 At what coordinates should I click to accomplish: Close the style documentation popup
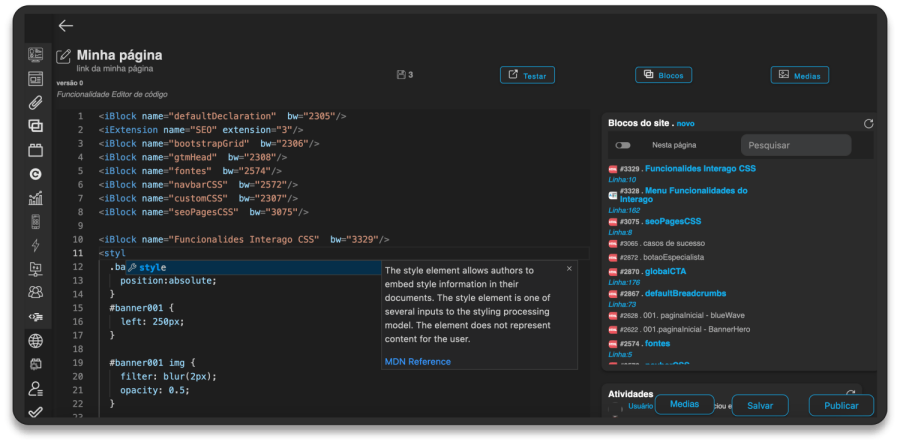tap(569, 268)
